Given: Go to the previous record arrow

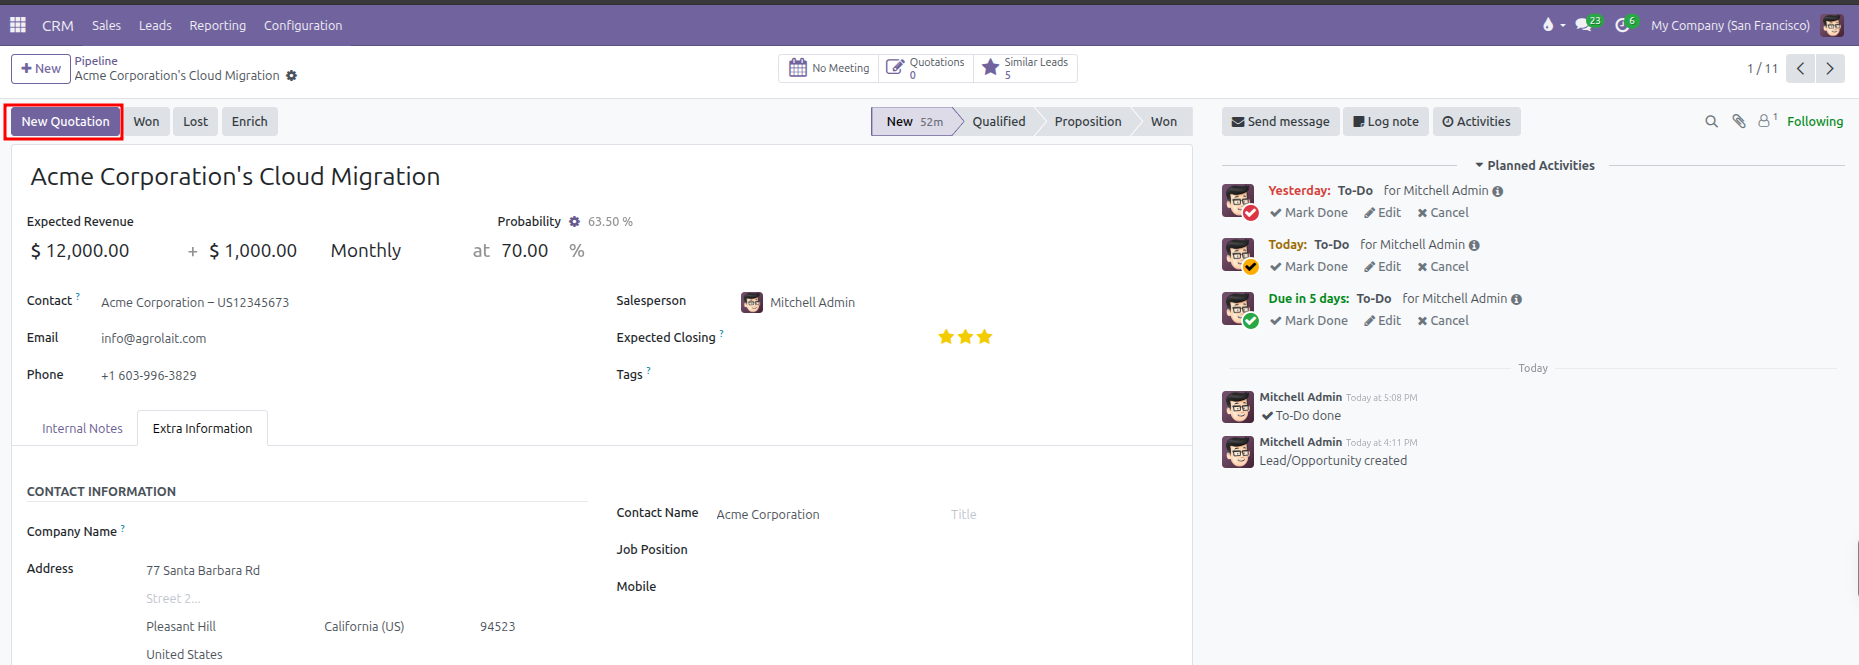Looking at the screenshot, I should click(1800, 68).
